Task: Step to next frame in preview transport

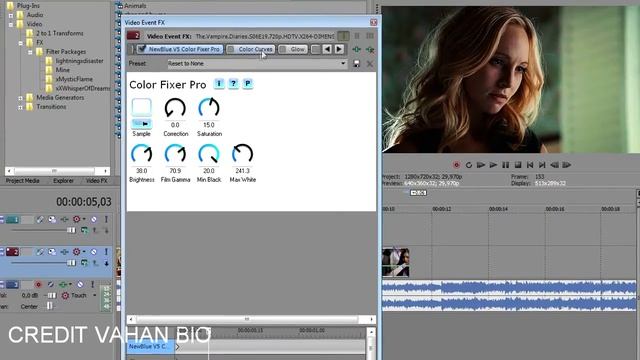Action: click(x=567, y=165)
